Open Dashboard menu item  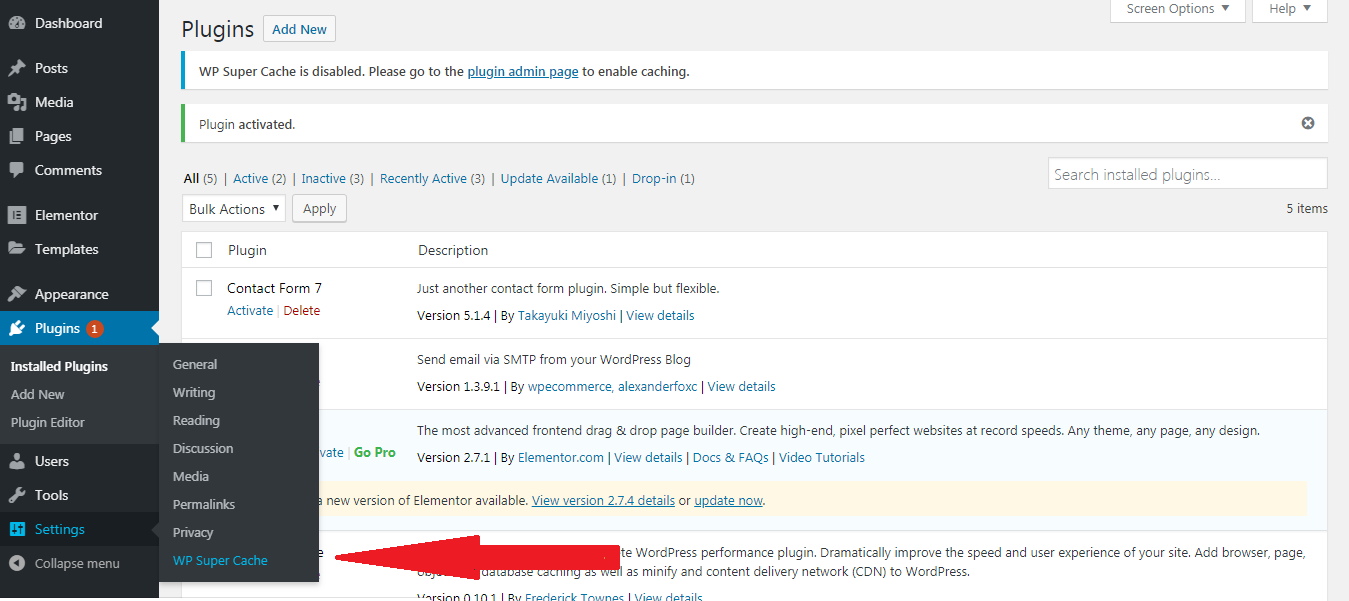pyautogui.click(x=69, y=23)
